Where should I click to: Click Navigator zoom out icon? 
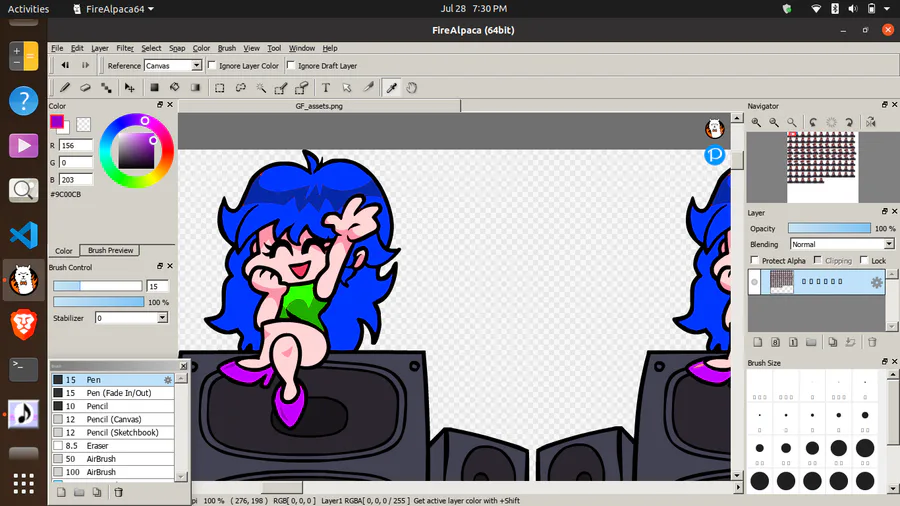pos(774,122)
